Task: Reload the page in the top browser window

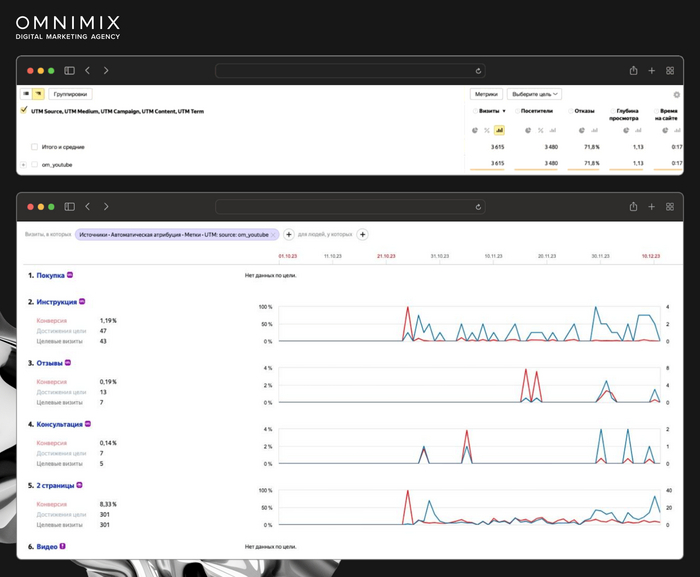Action: tap(478, 71)
